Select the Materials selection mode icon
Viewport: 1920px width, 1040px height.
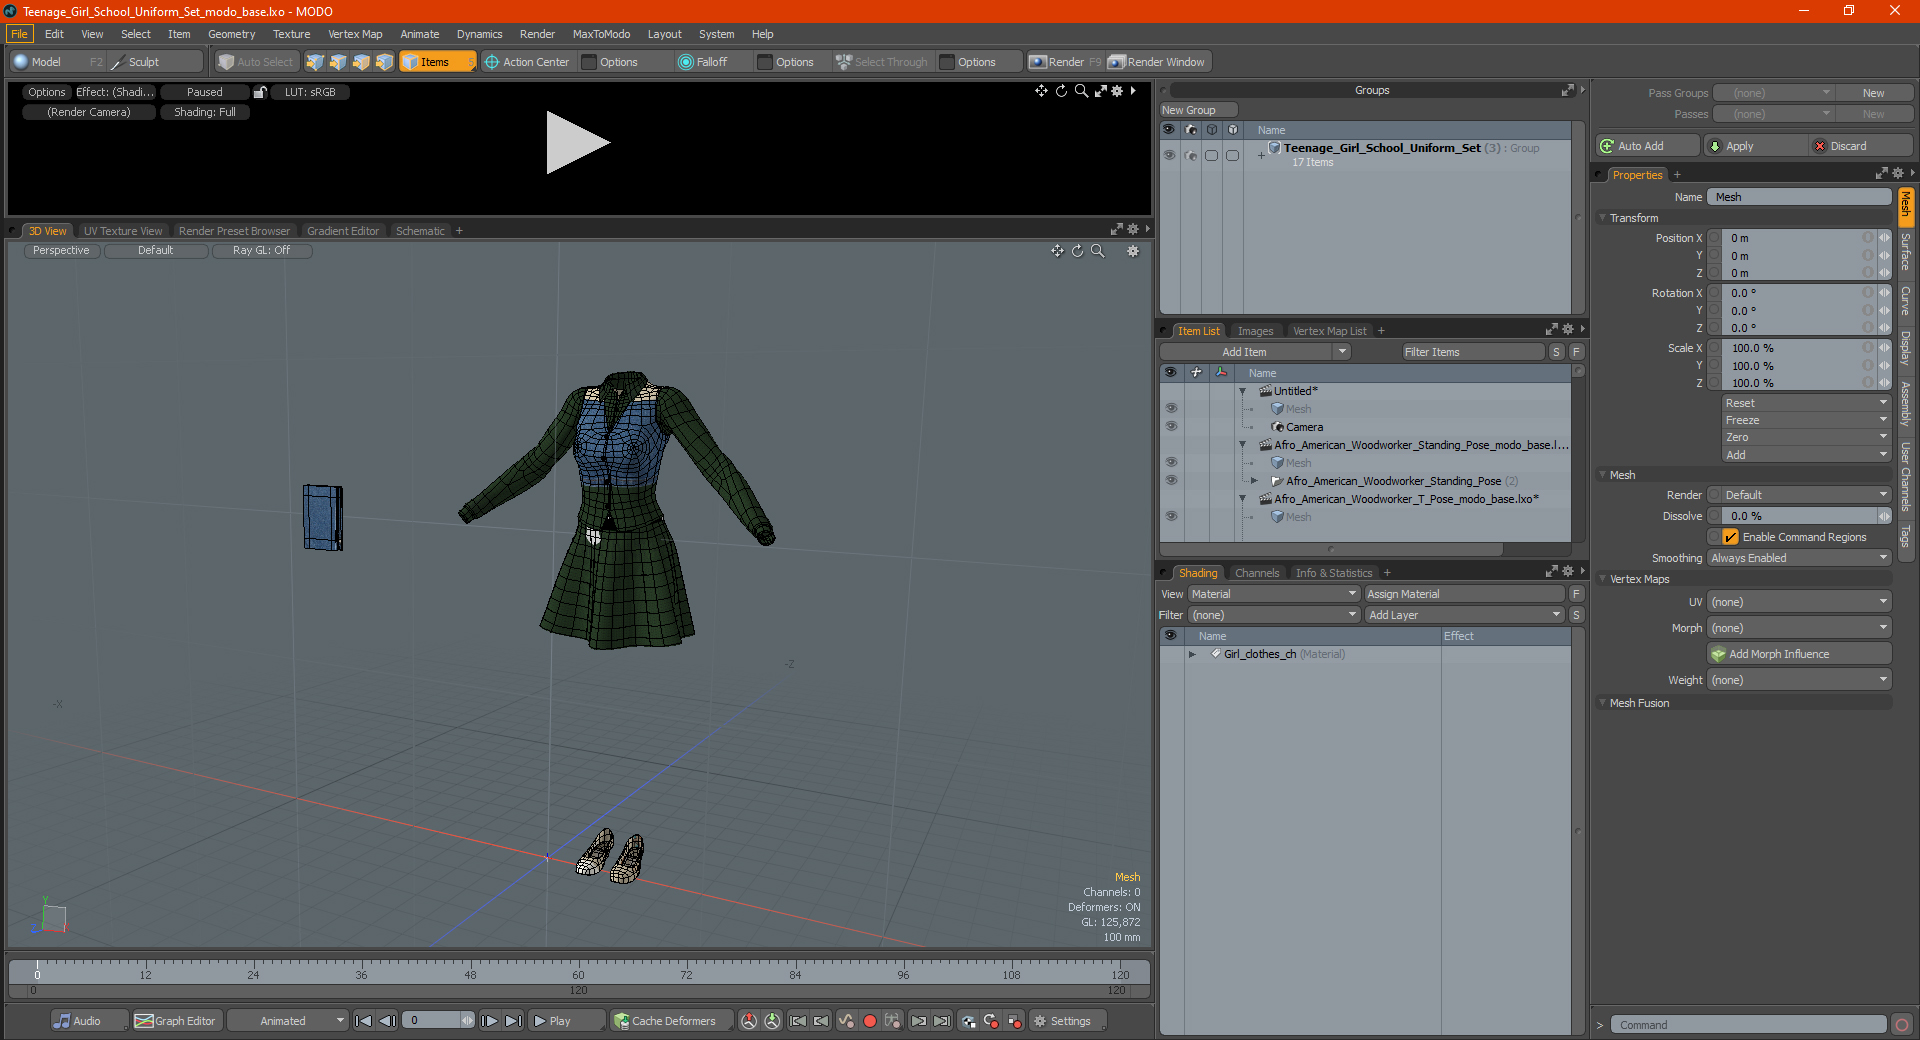pos(385,62)
